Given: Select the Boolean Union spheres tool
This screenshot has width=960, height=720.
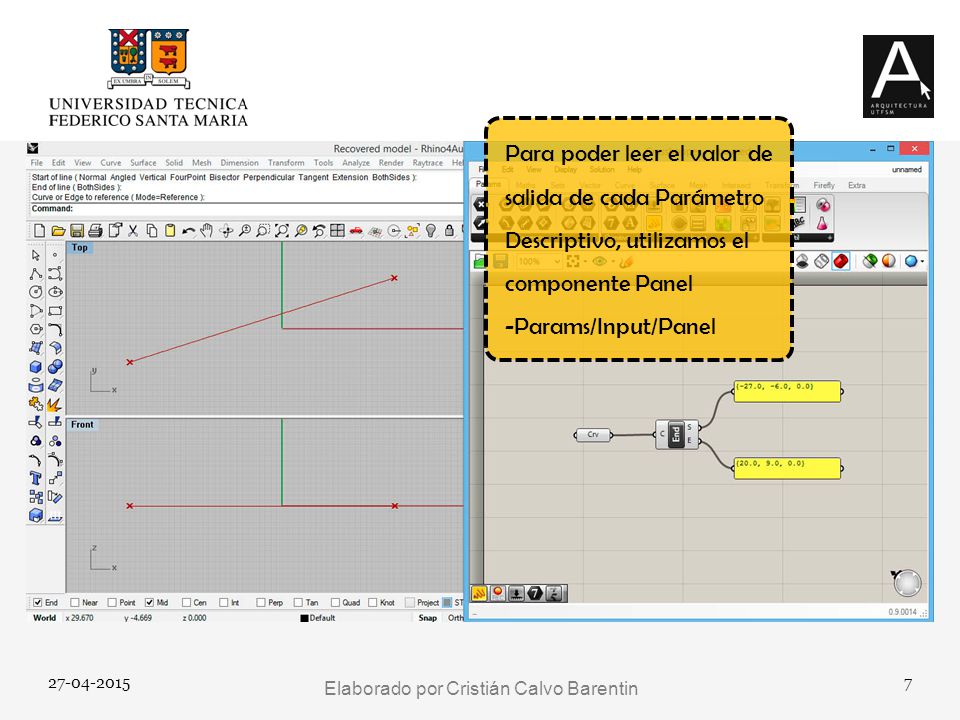Looking at the screenshot, I should 55,367.
